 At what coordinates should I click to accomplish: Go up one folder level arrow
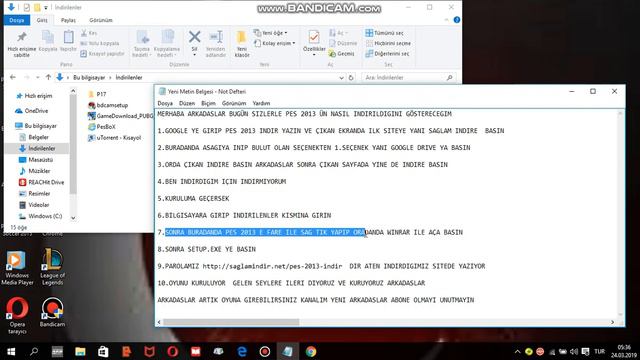[x=48, y=77]
